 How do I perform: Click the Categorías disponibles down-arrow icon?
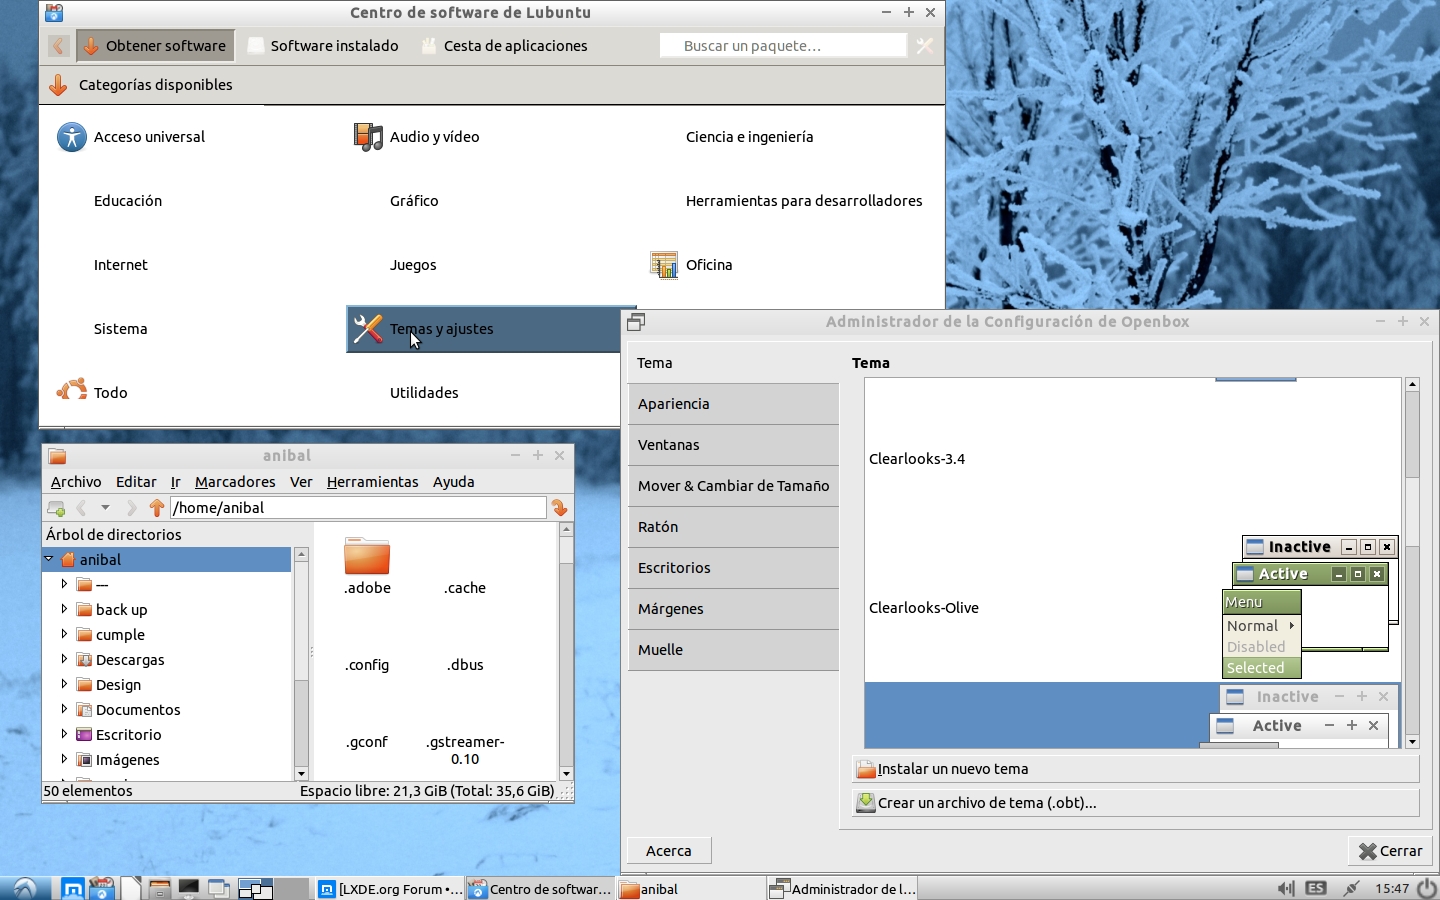coord(58,85)
